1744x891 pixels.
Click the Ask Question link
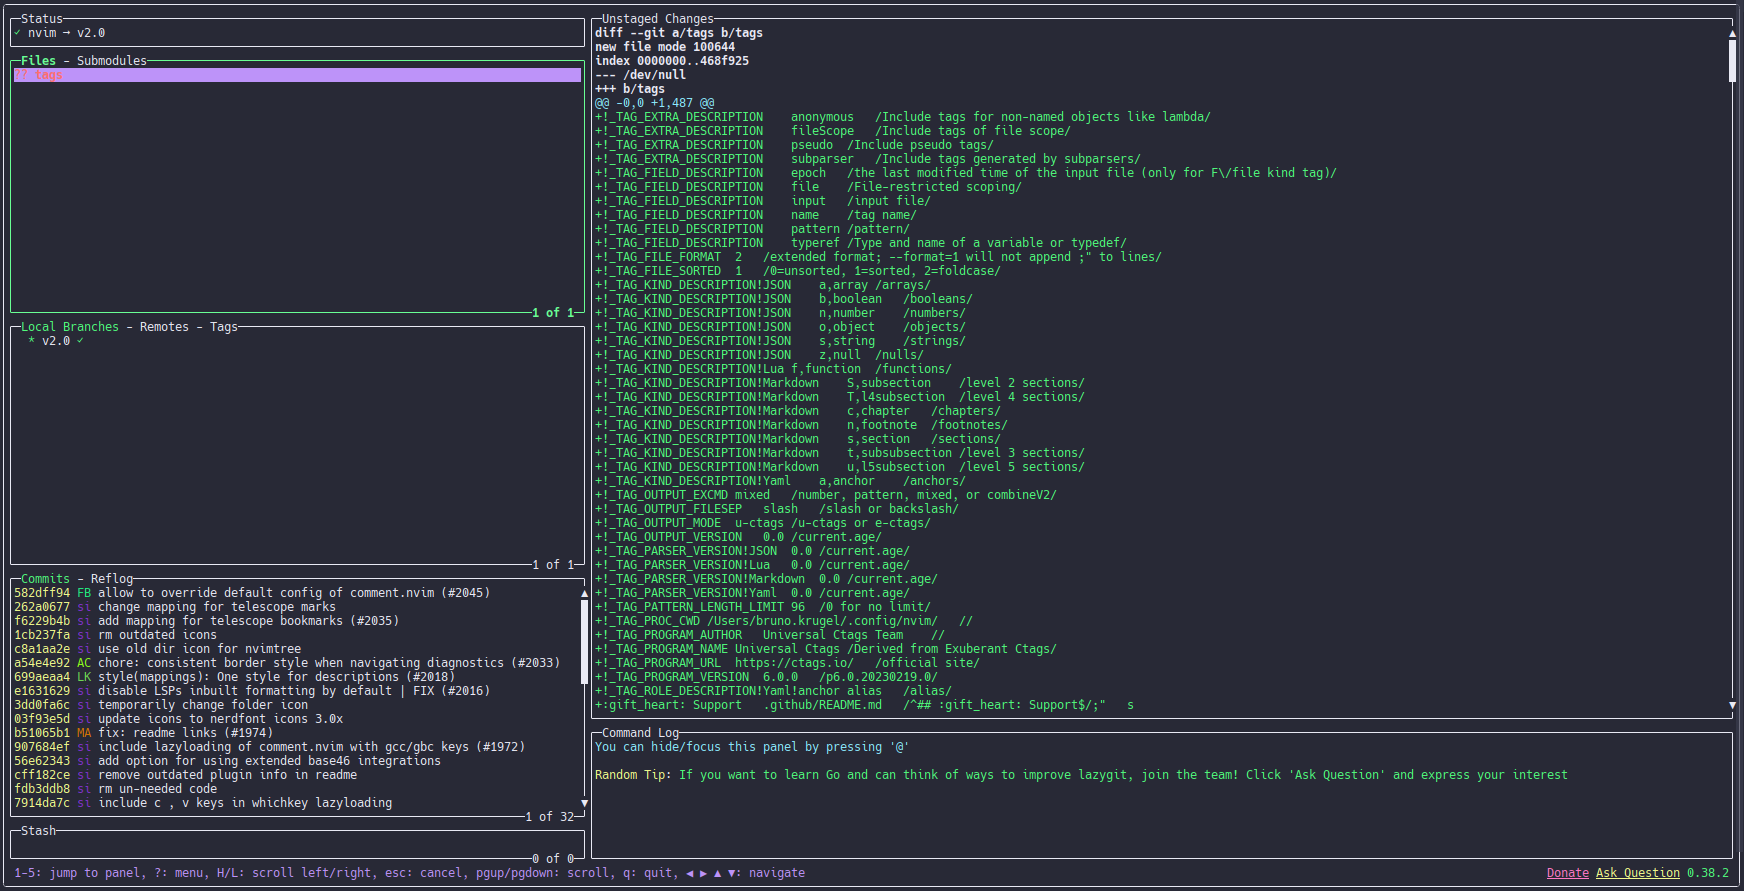coord(1638,873)
